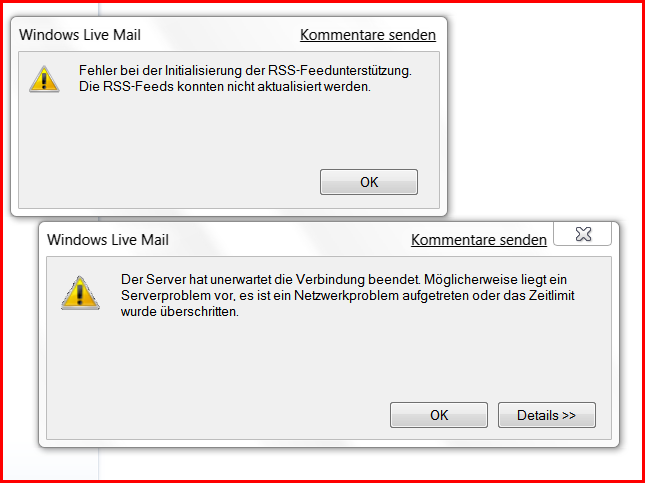
Task: Click the warning icon in the RSS-Feed error dialog
Action: point(44,79)
